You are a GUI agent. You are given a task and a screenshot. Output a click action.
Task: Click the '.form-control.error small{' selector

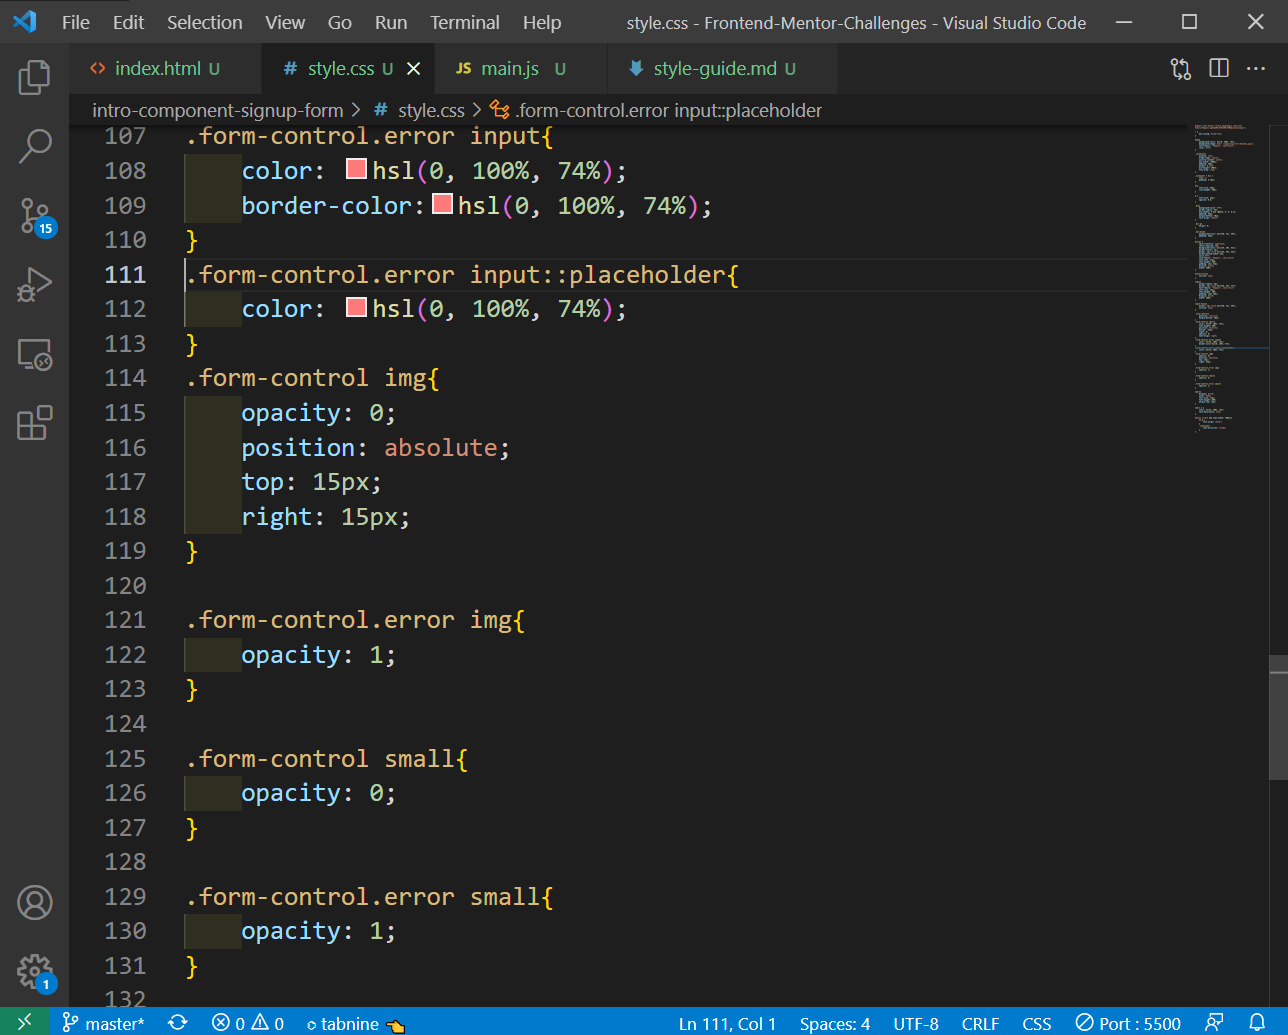[369, 896]
